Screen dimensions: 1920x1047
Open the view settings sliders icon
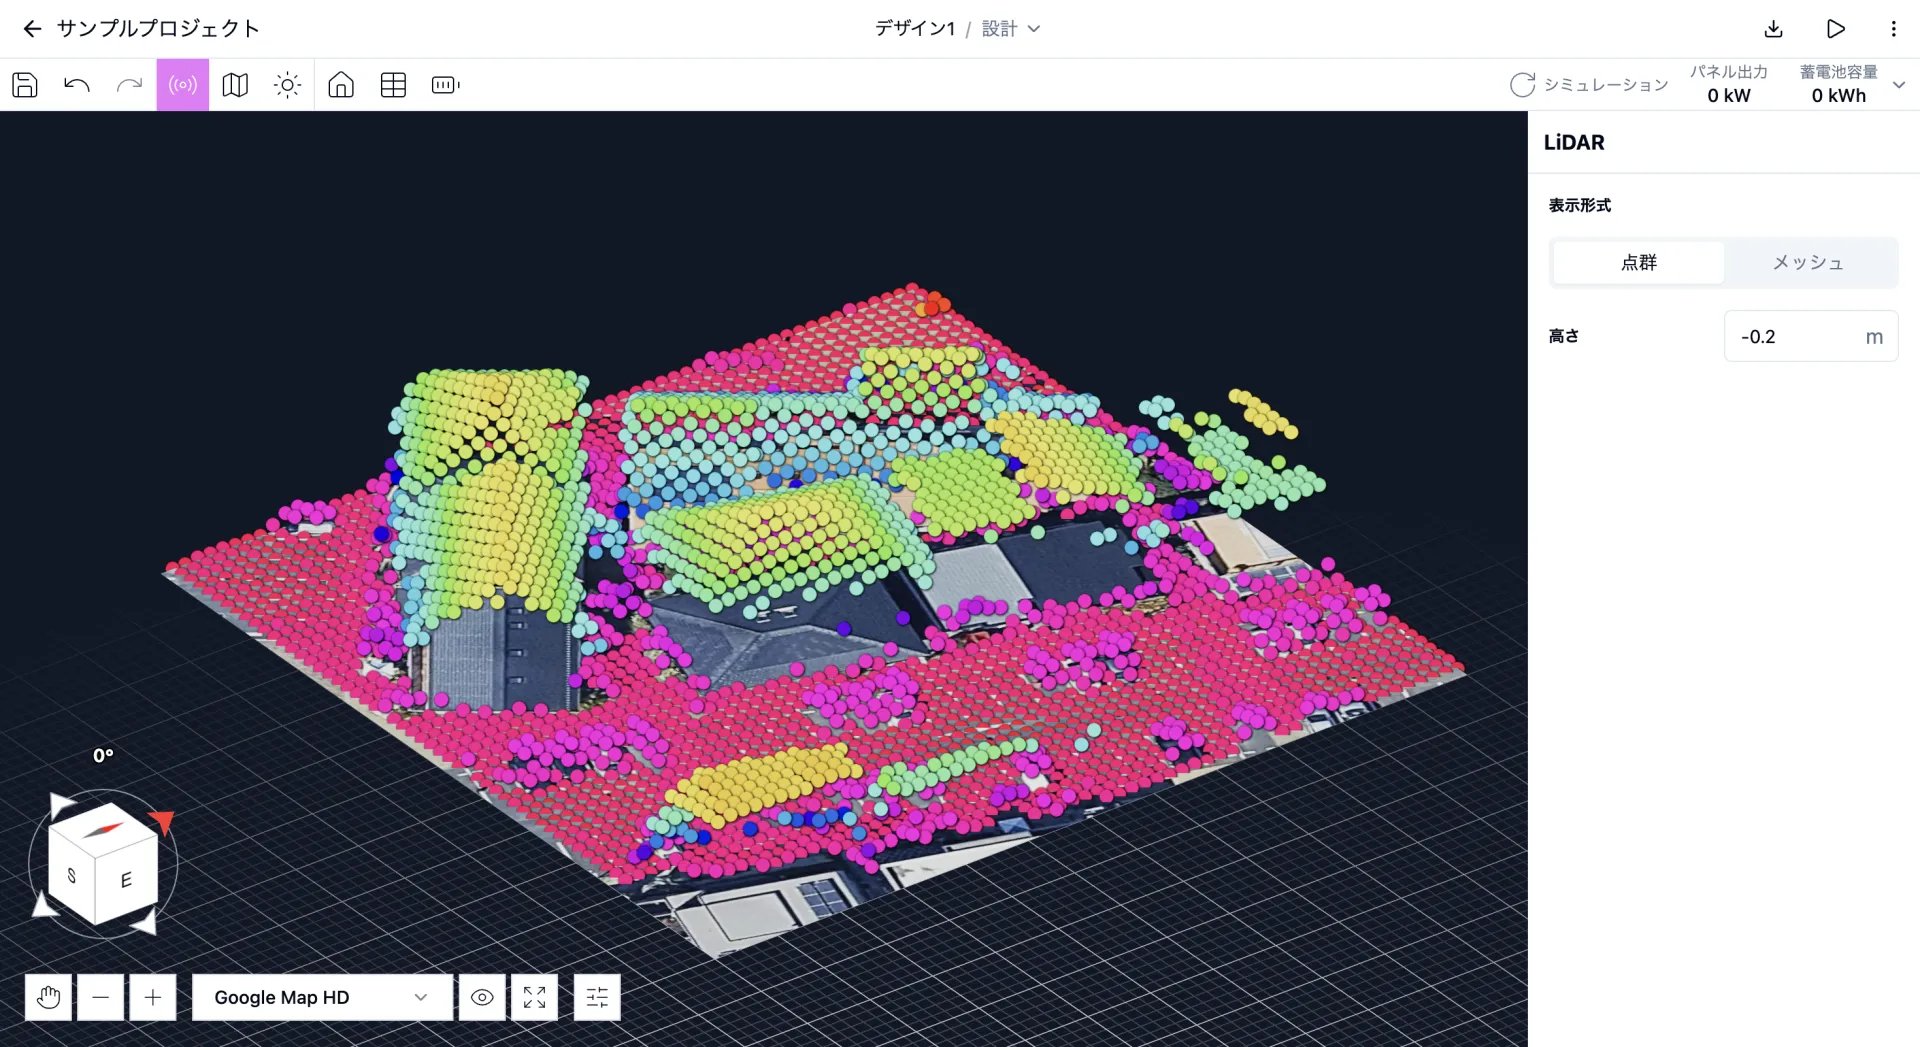(597, 997)
